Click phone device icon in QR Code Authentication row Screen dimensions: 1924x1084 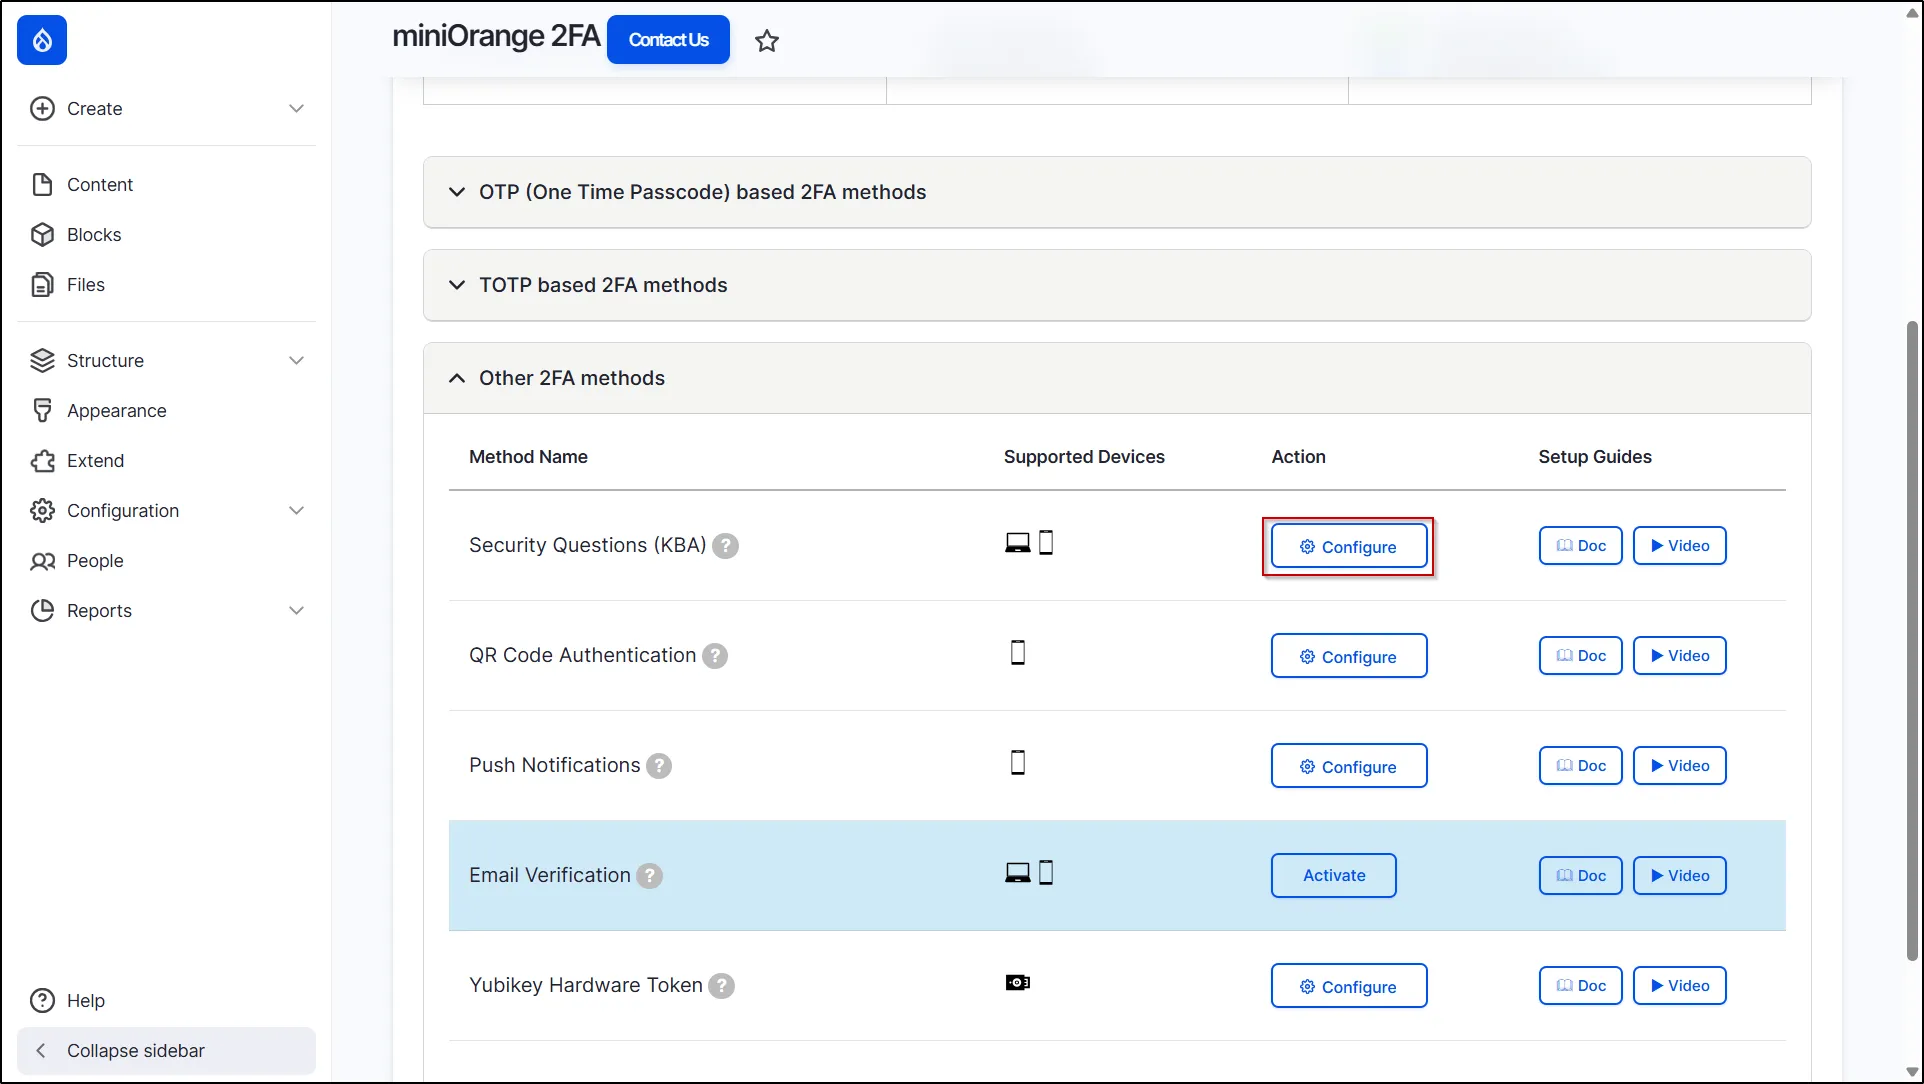pos(1018,653)
